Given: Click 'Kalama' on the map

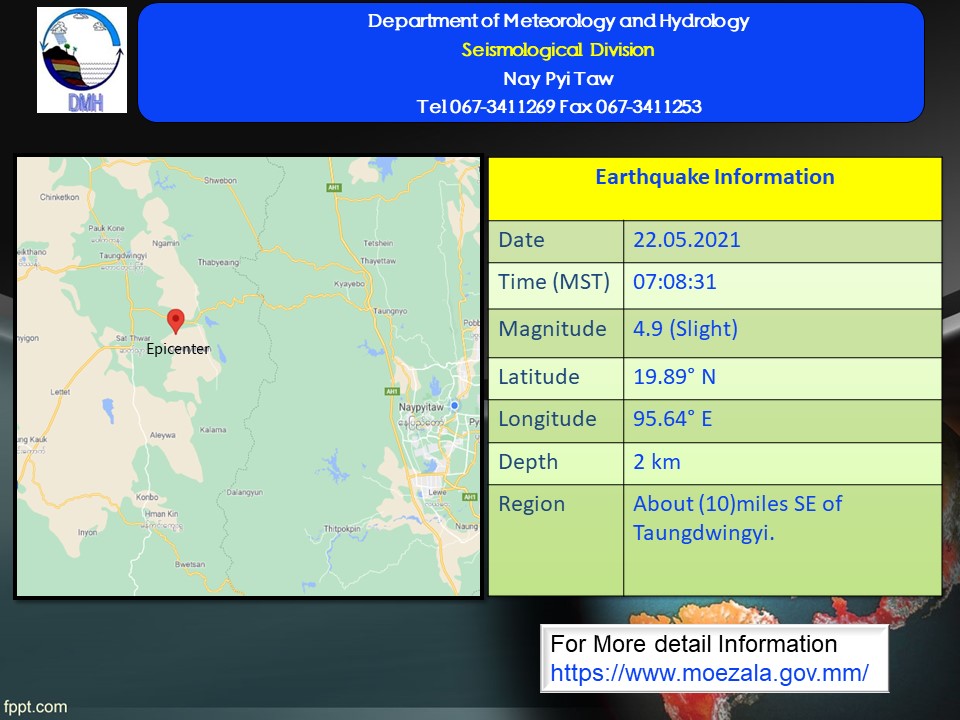Looking at the screenshot, I should coord(213,430).
